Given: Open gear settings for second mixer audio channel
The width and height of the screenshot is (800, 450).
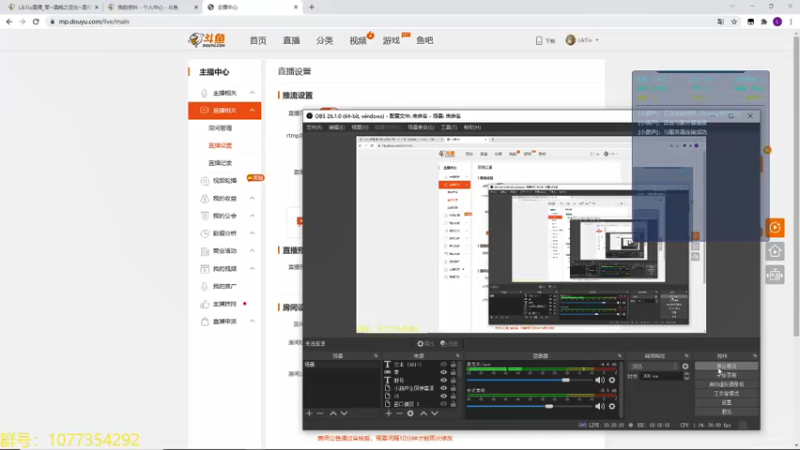Looking at the screenshot, I should 612,406.
